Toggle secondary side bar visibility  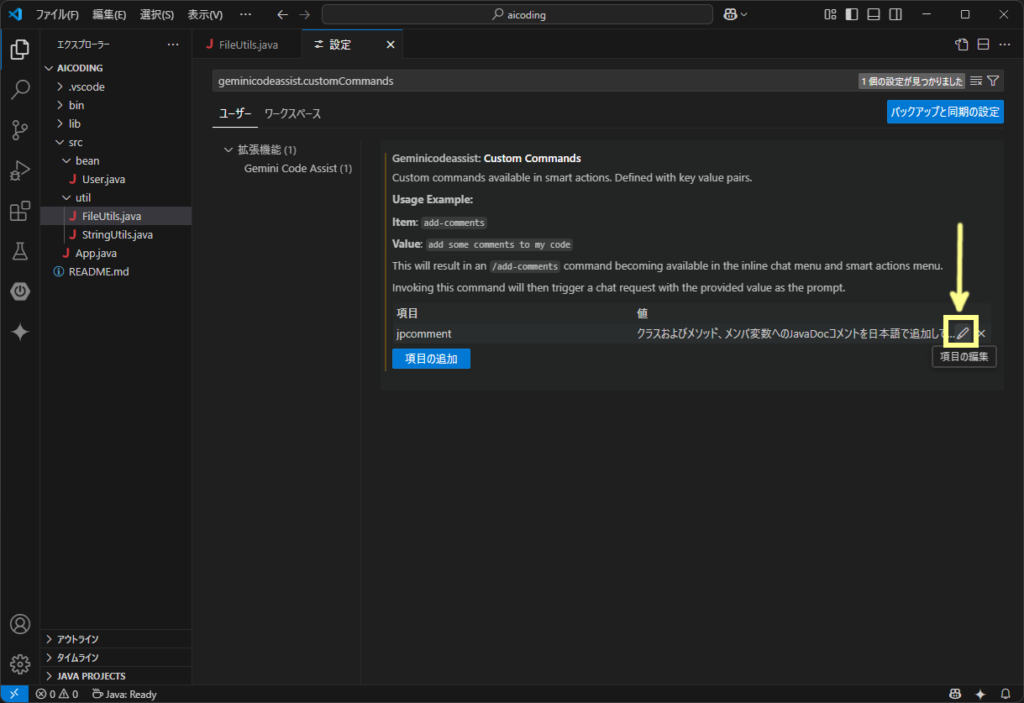(x=896, y=14)
